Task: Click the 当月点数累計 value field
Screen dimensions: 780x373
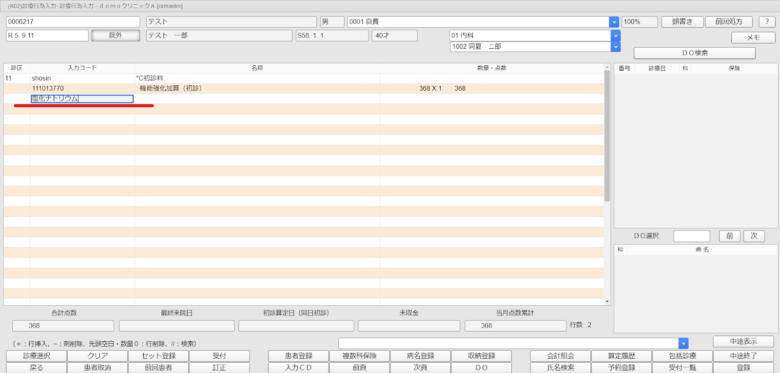Action: pos(515,326)
